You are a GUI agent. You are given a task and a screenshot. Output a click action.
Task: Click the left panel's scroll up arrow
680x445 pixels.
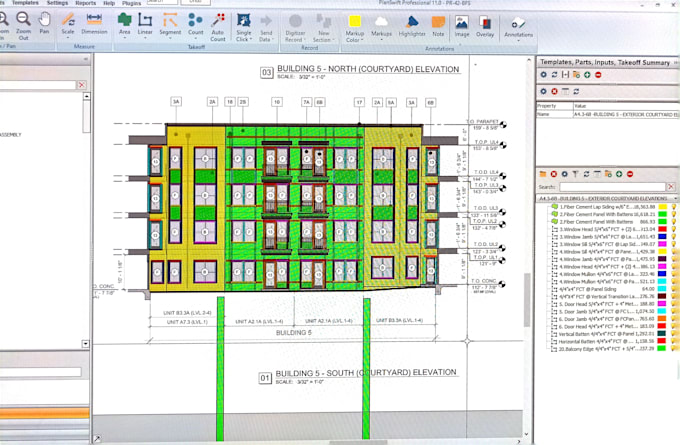pyautogui.click(x=87, y=96)
